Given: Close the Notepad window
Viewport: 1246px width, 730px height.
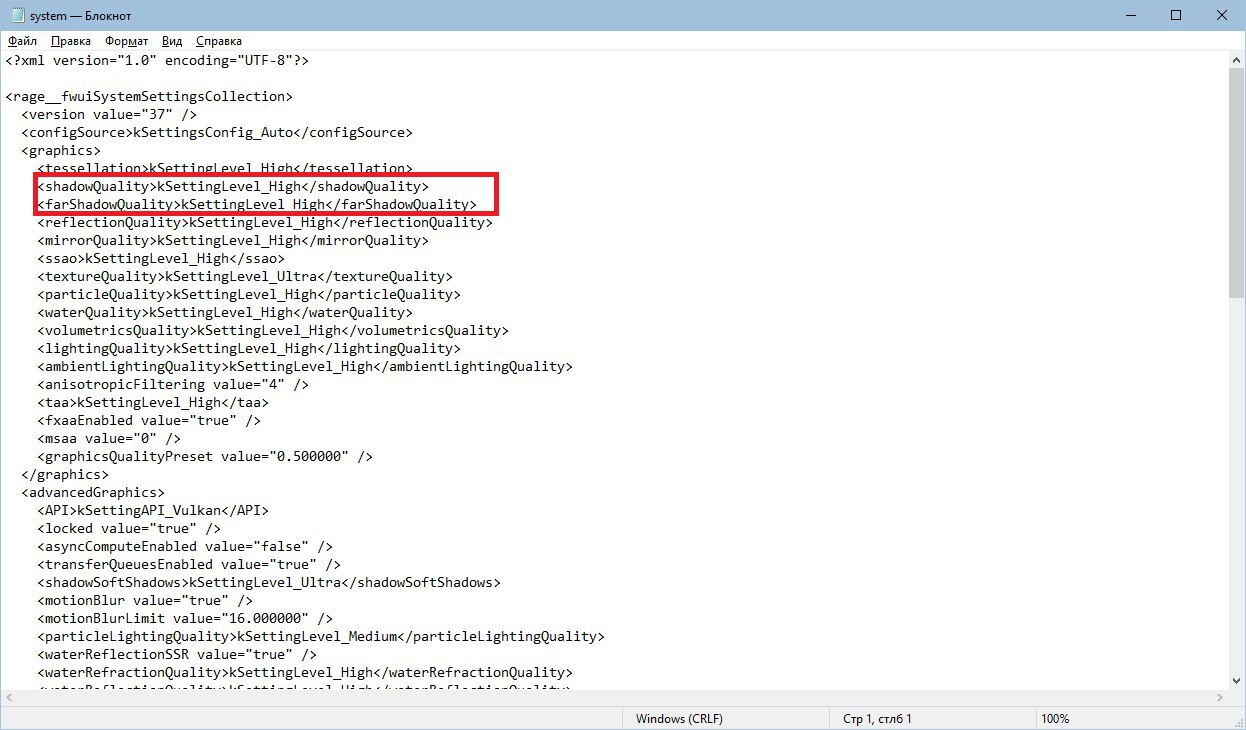Looking at the screenshot, I should click(x=1222, y=15).
